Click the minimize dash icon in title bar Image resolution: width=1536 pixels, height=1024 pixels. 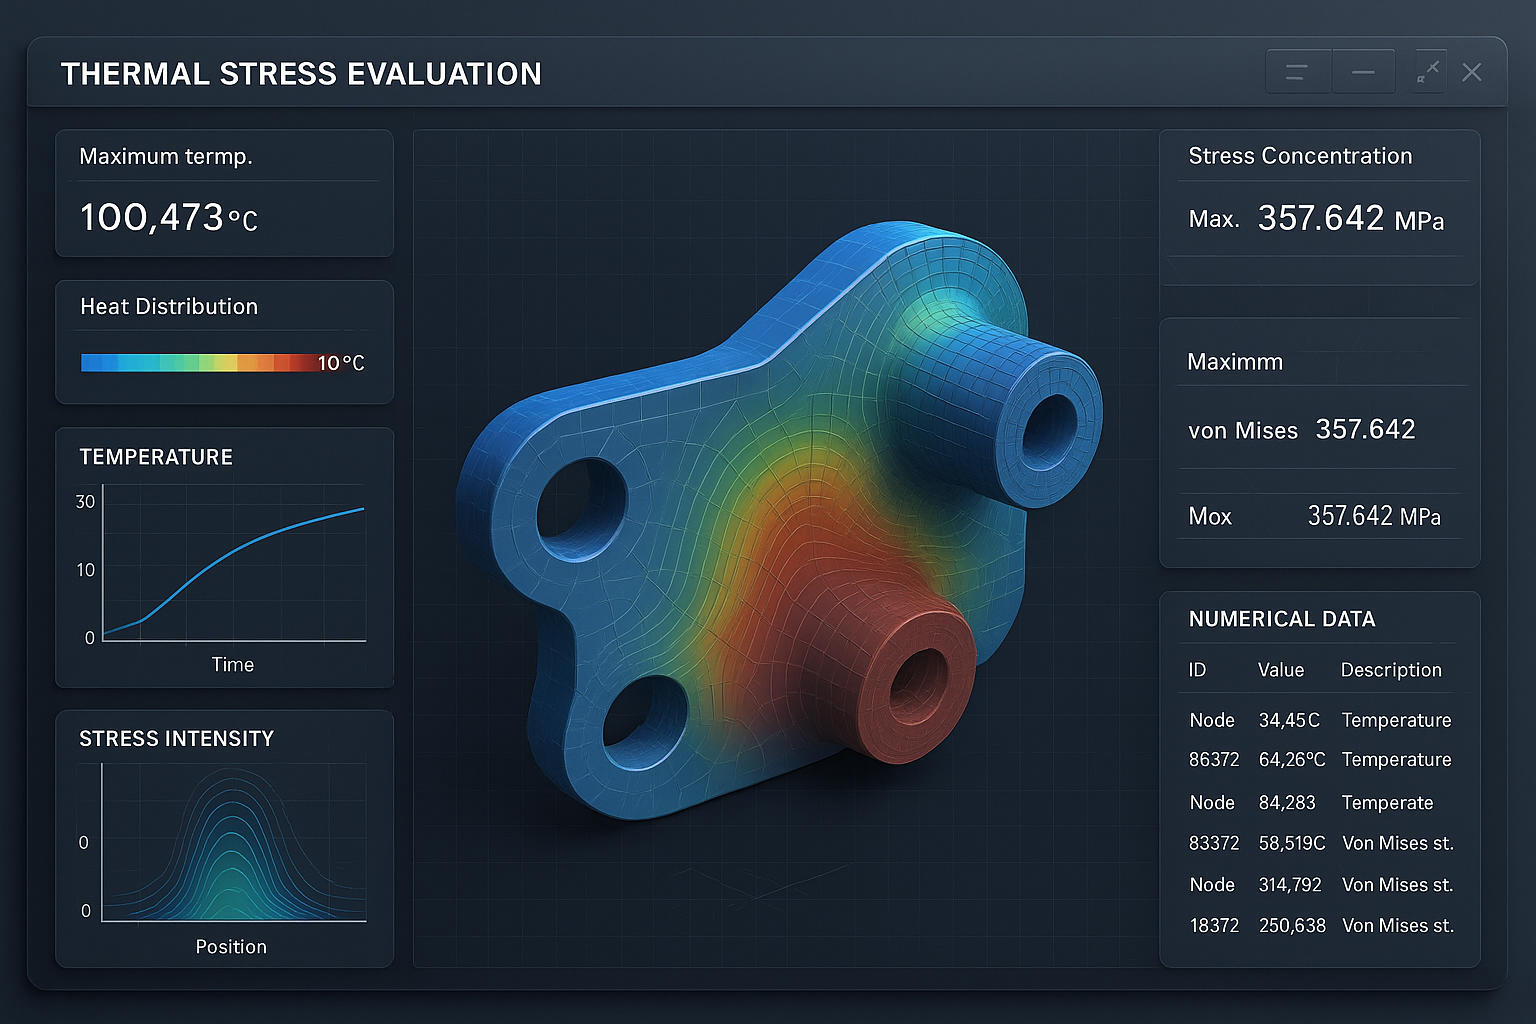point(1362,72)
